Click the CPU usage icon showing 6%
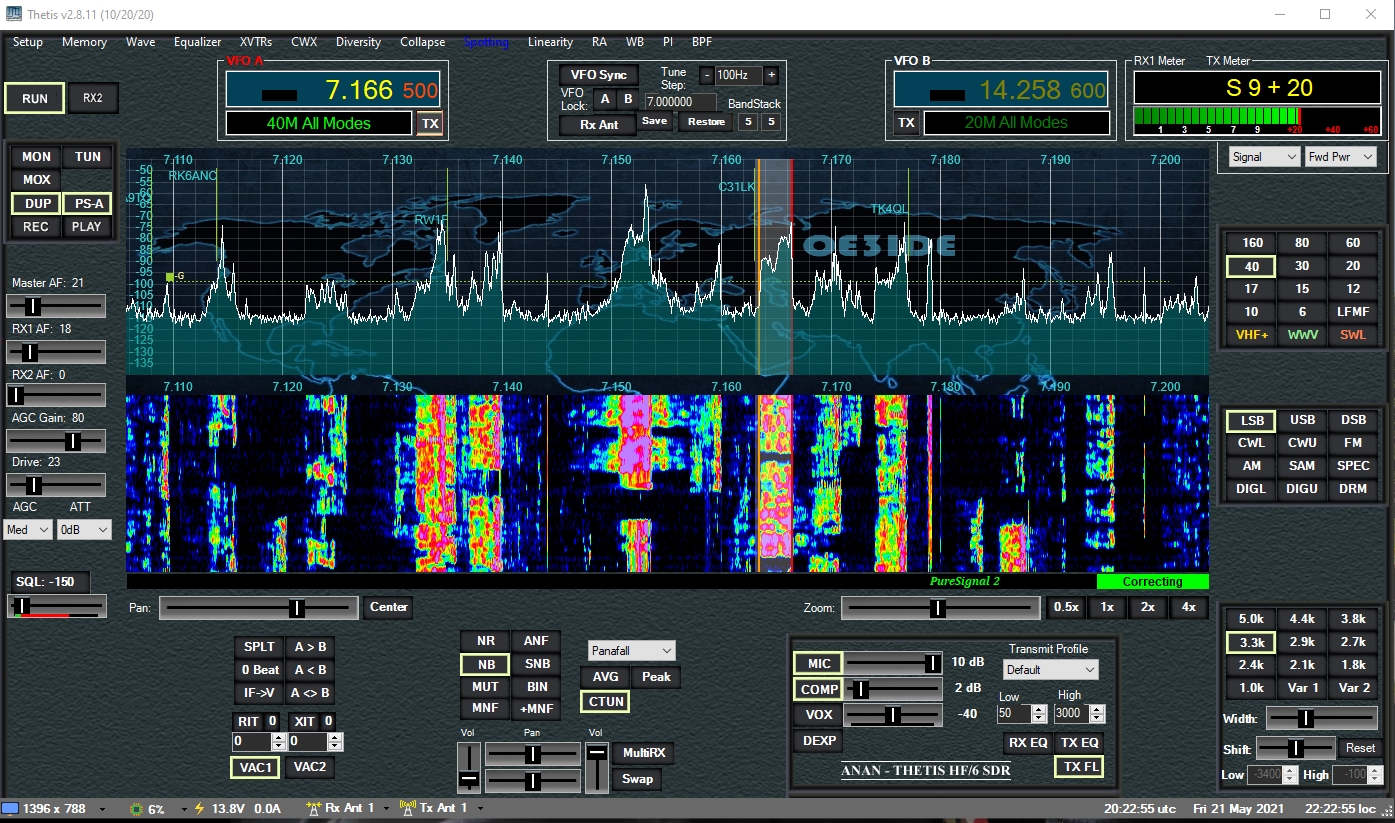The width and height of the screenshot is (1395, 823). click(137, 808)
